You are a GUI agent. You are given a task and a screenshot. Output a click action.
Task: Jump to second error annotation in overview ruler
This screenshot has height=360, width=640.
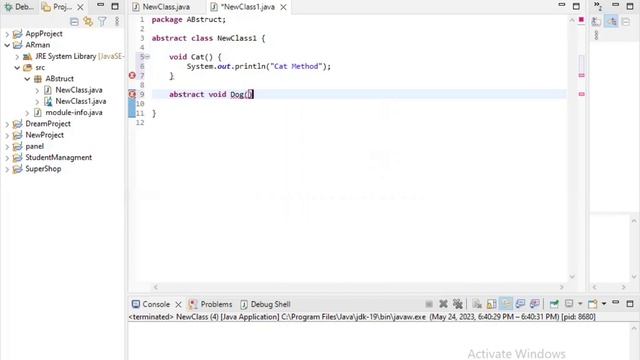[581, 94]
